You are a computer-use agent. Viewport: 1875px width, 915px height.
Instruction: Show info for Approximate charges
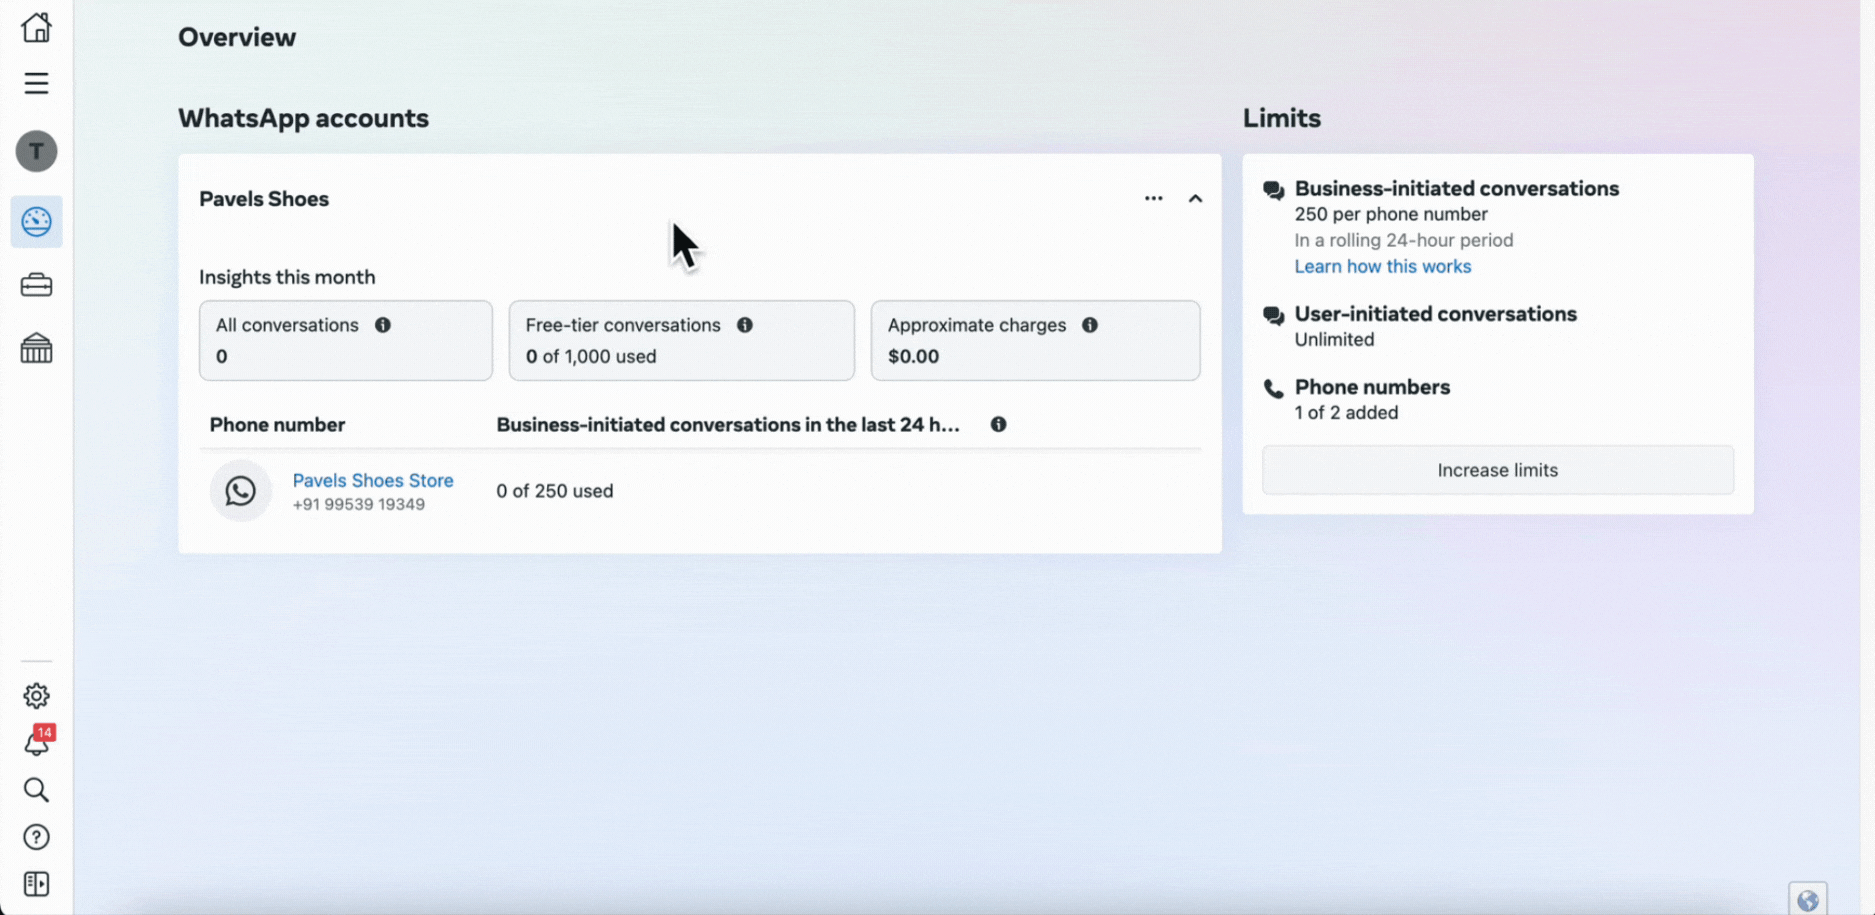(1090, 325)
